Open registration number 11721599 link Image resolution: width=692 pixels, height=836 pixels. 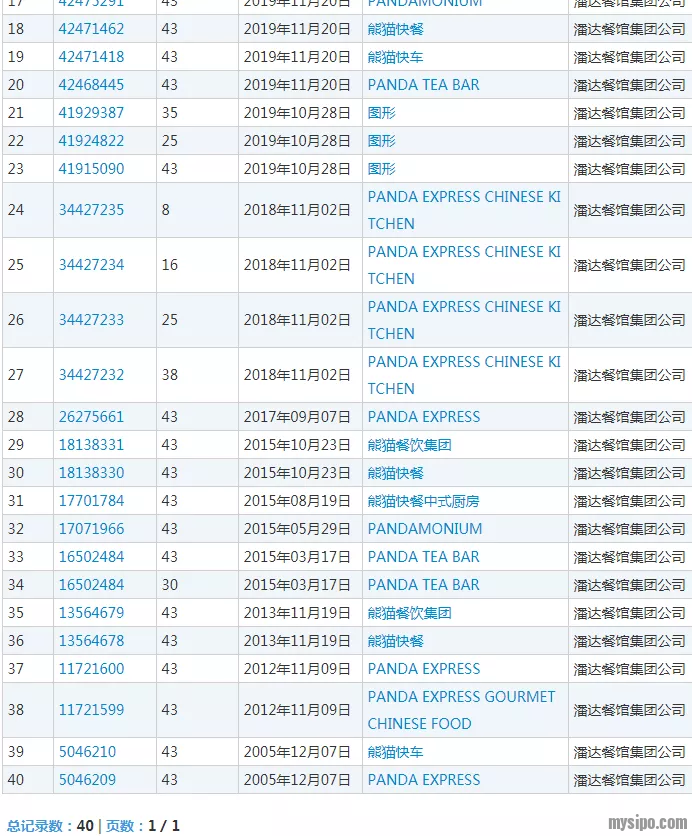[x=91, y=710]
